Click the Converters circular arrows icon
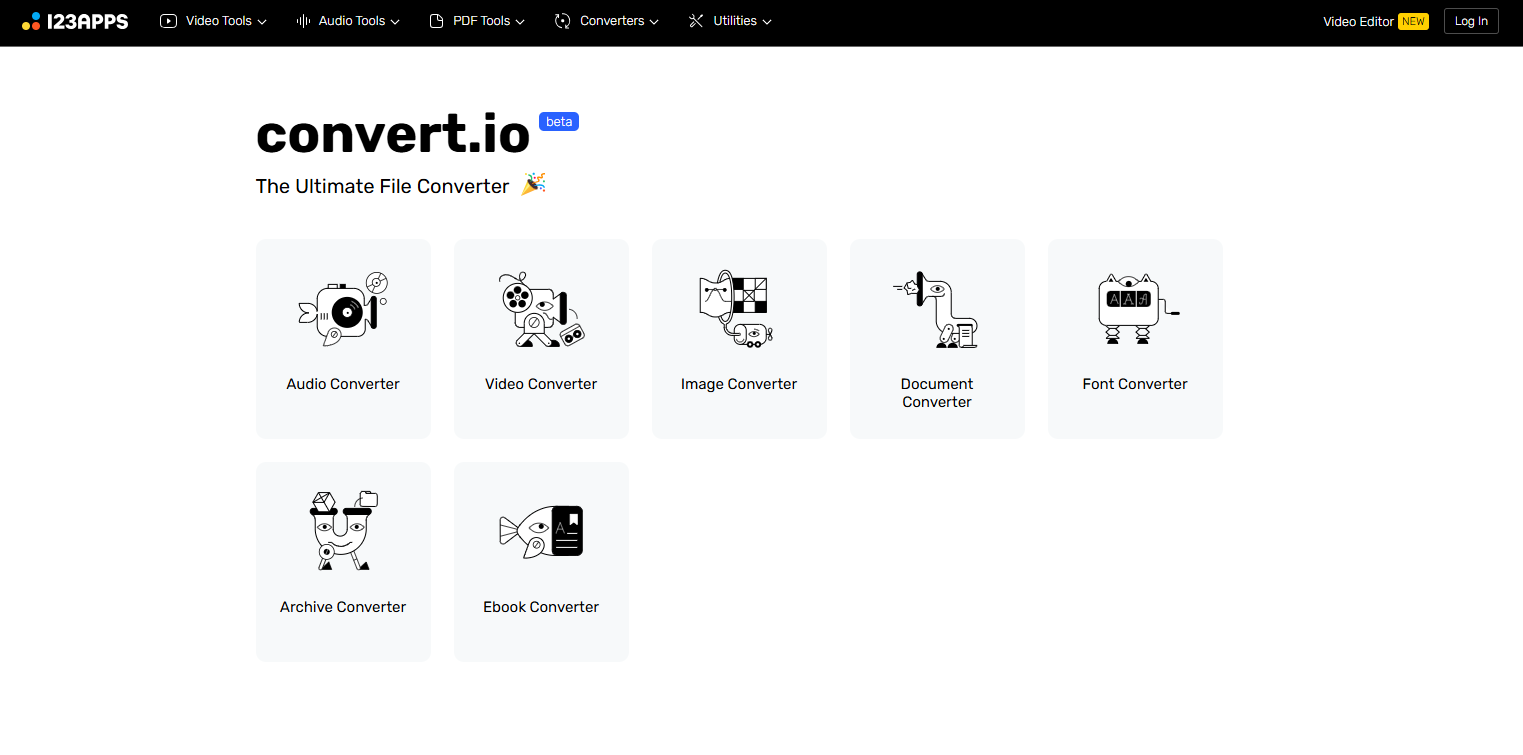1523x755 pixels. click(562, 21)
